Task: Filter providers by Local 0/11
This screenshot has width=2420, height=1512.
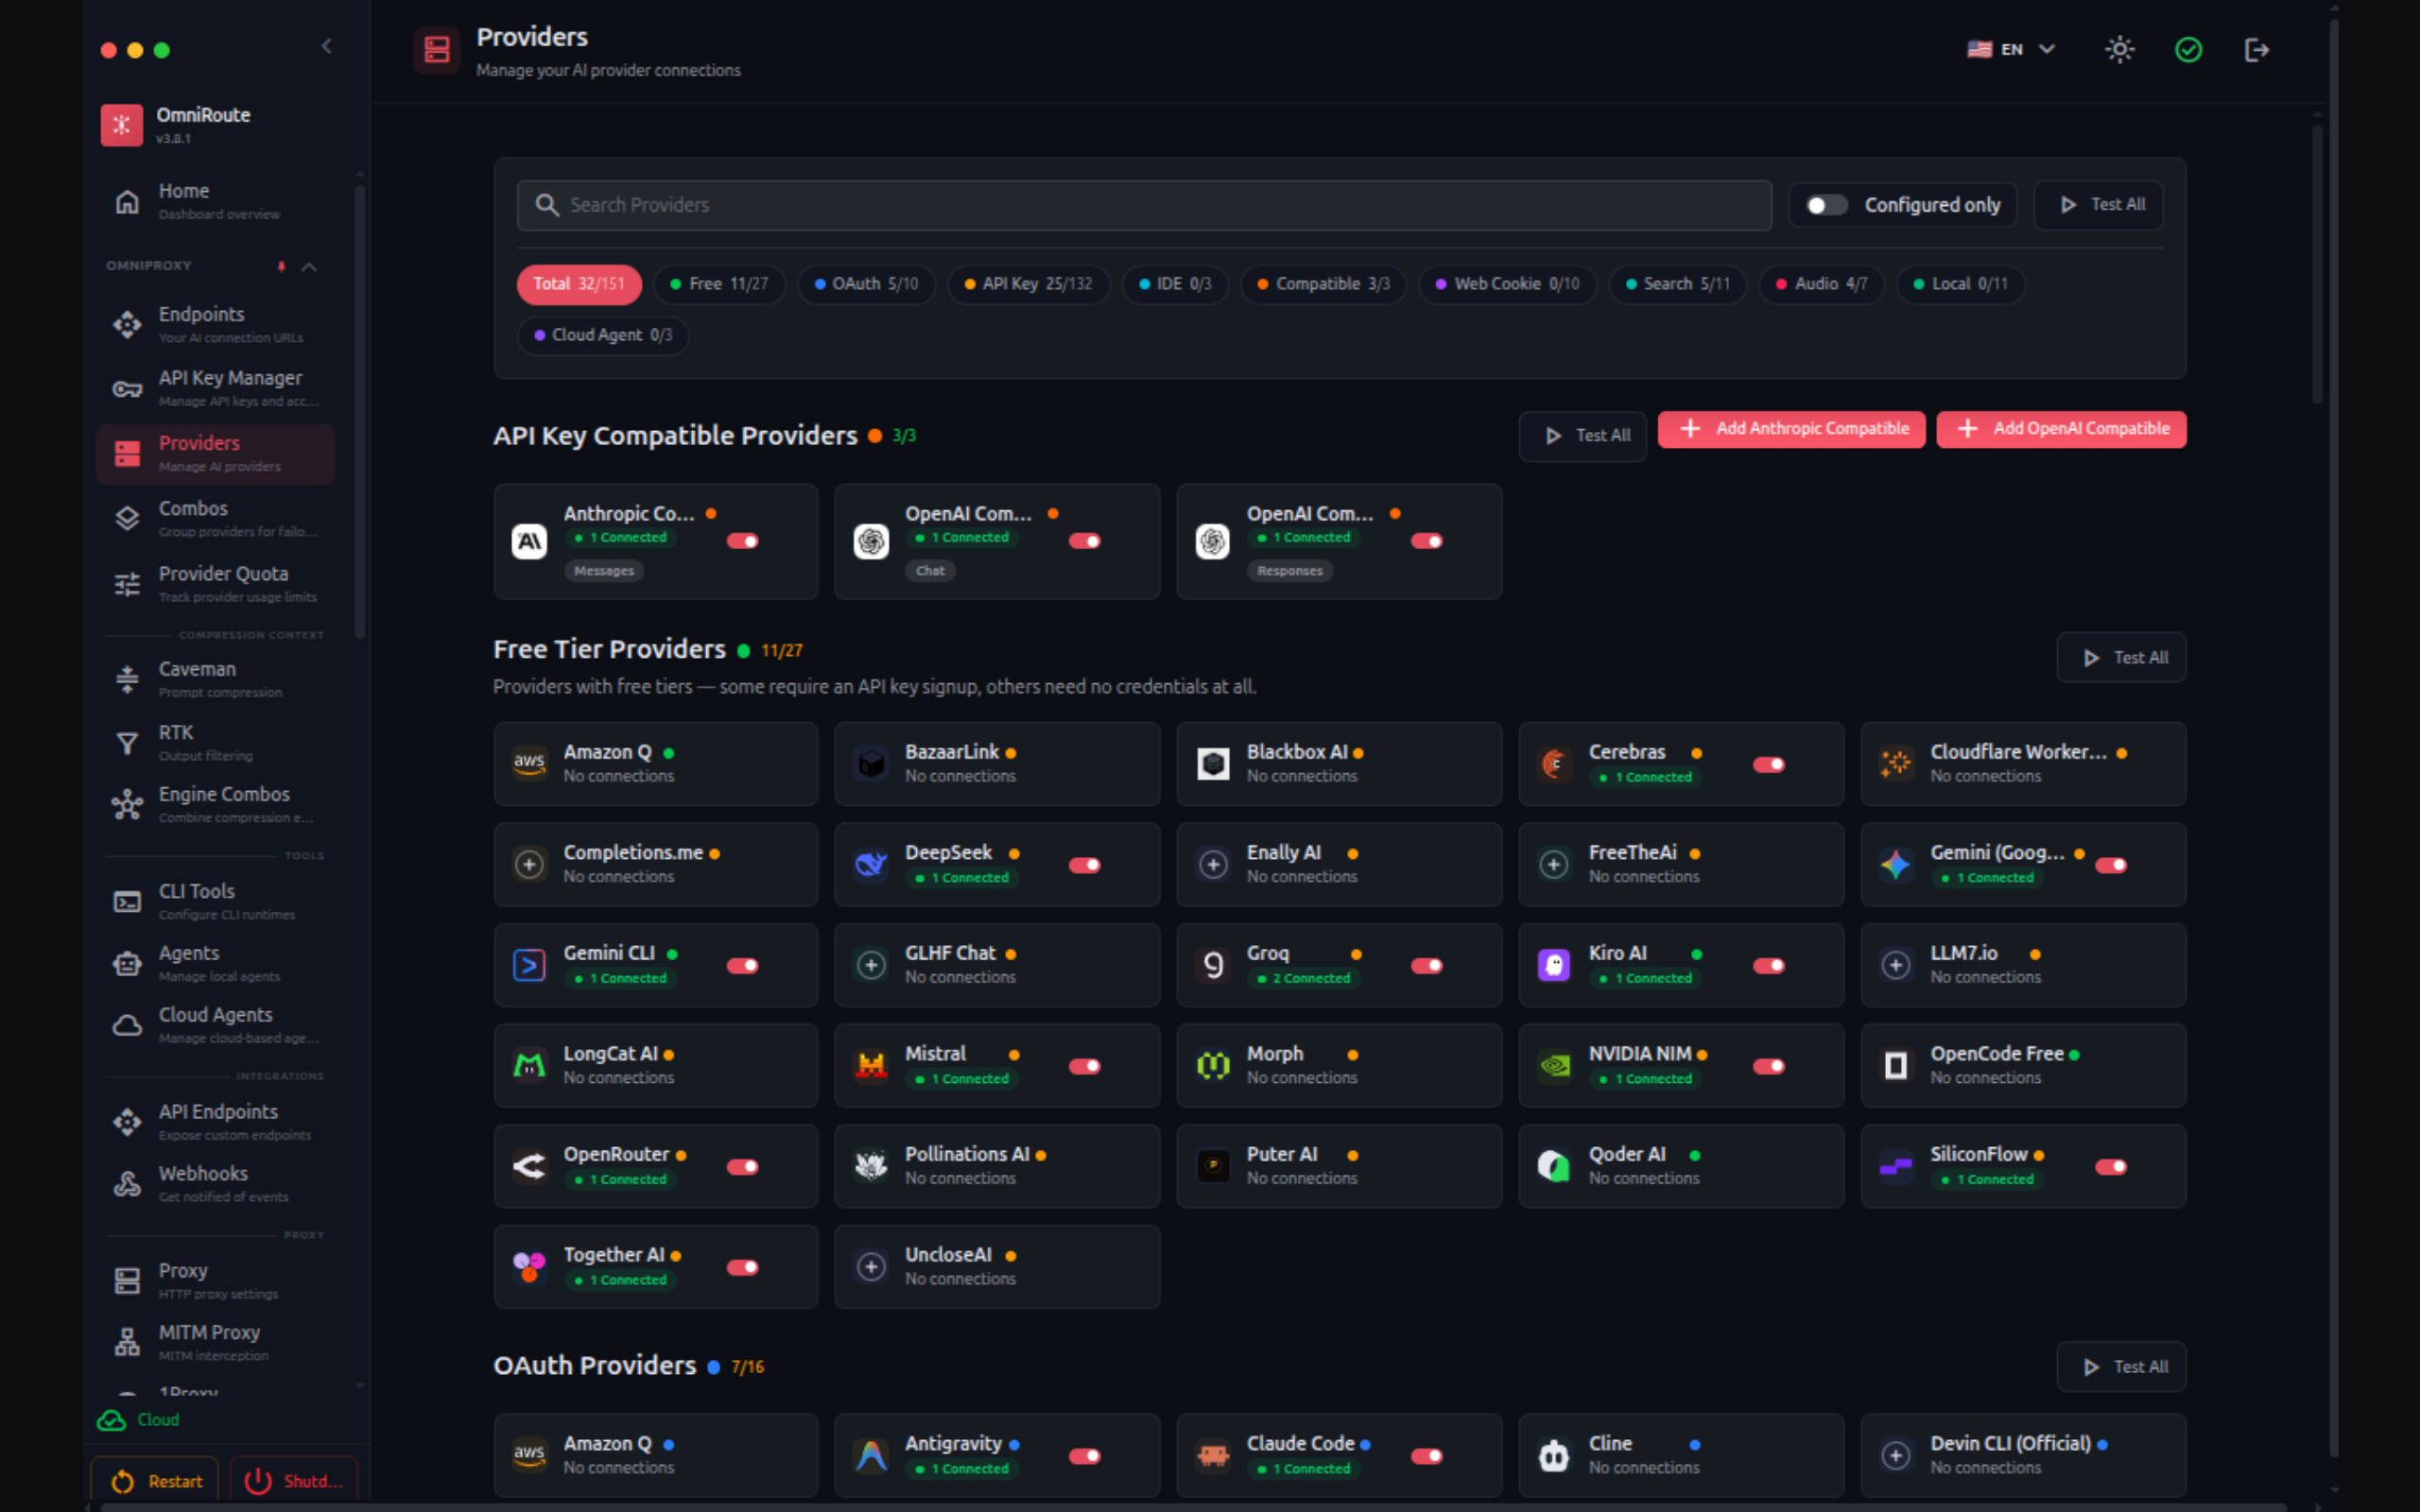Action: (1960, 284)
